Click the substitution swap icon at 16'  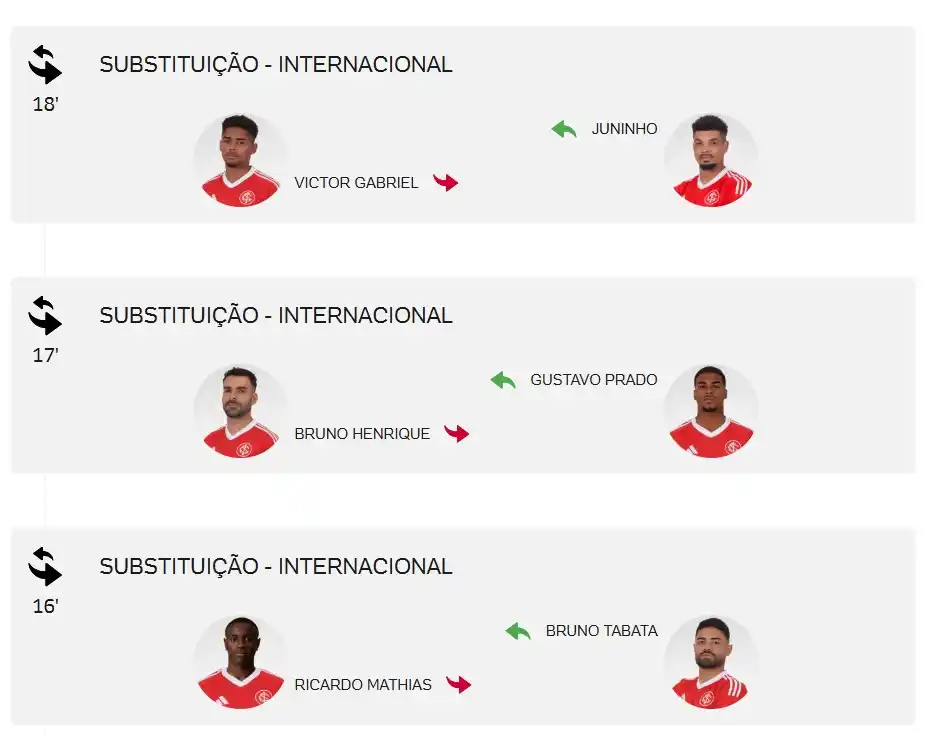click(45, 566)
